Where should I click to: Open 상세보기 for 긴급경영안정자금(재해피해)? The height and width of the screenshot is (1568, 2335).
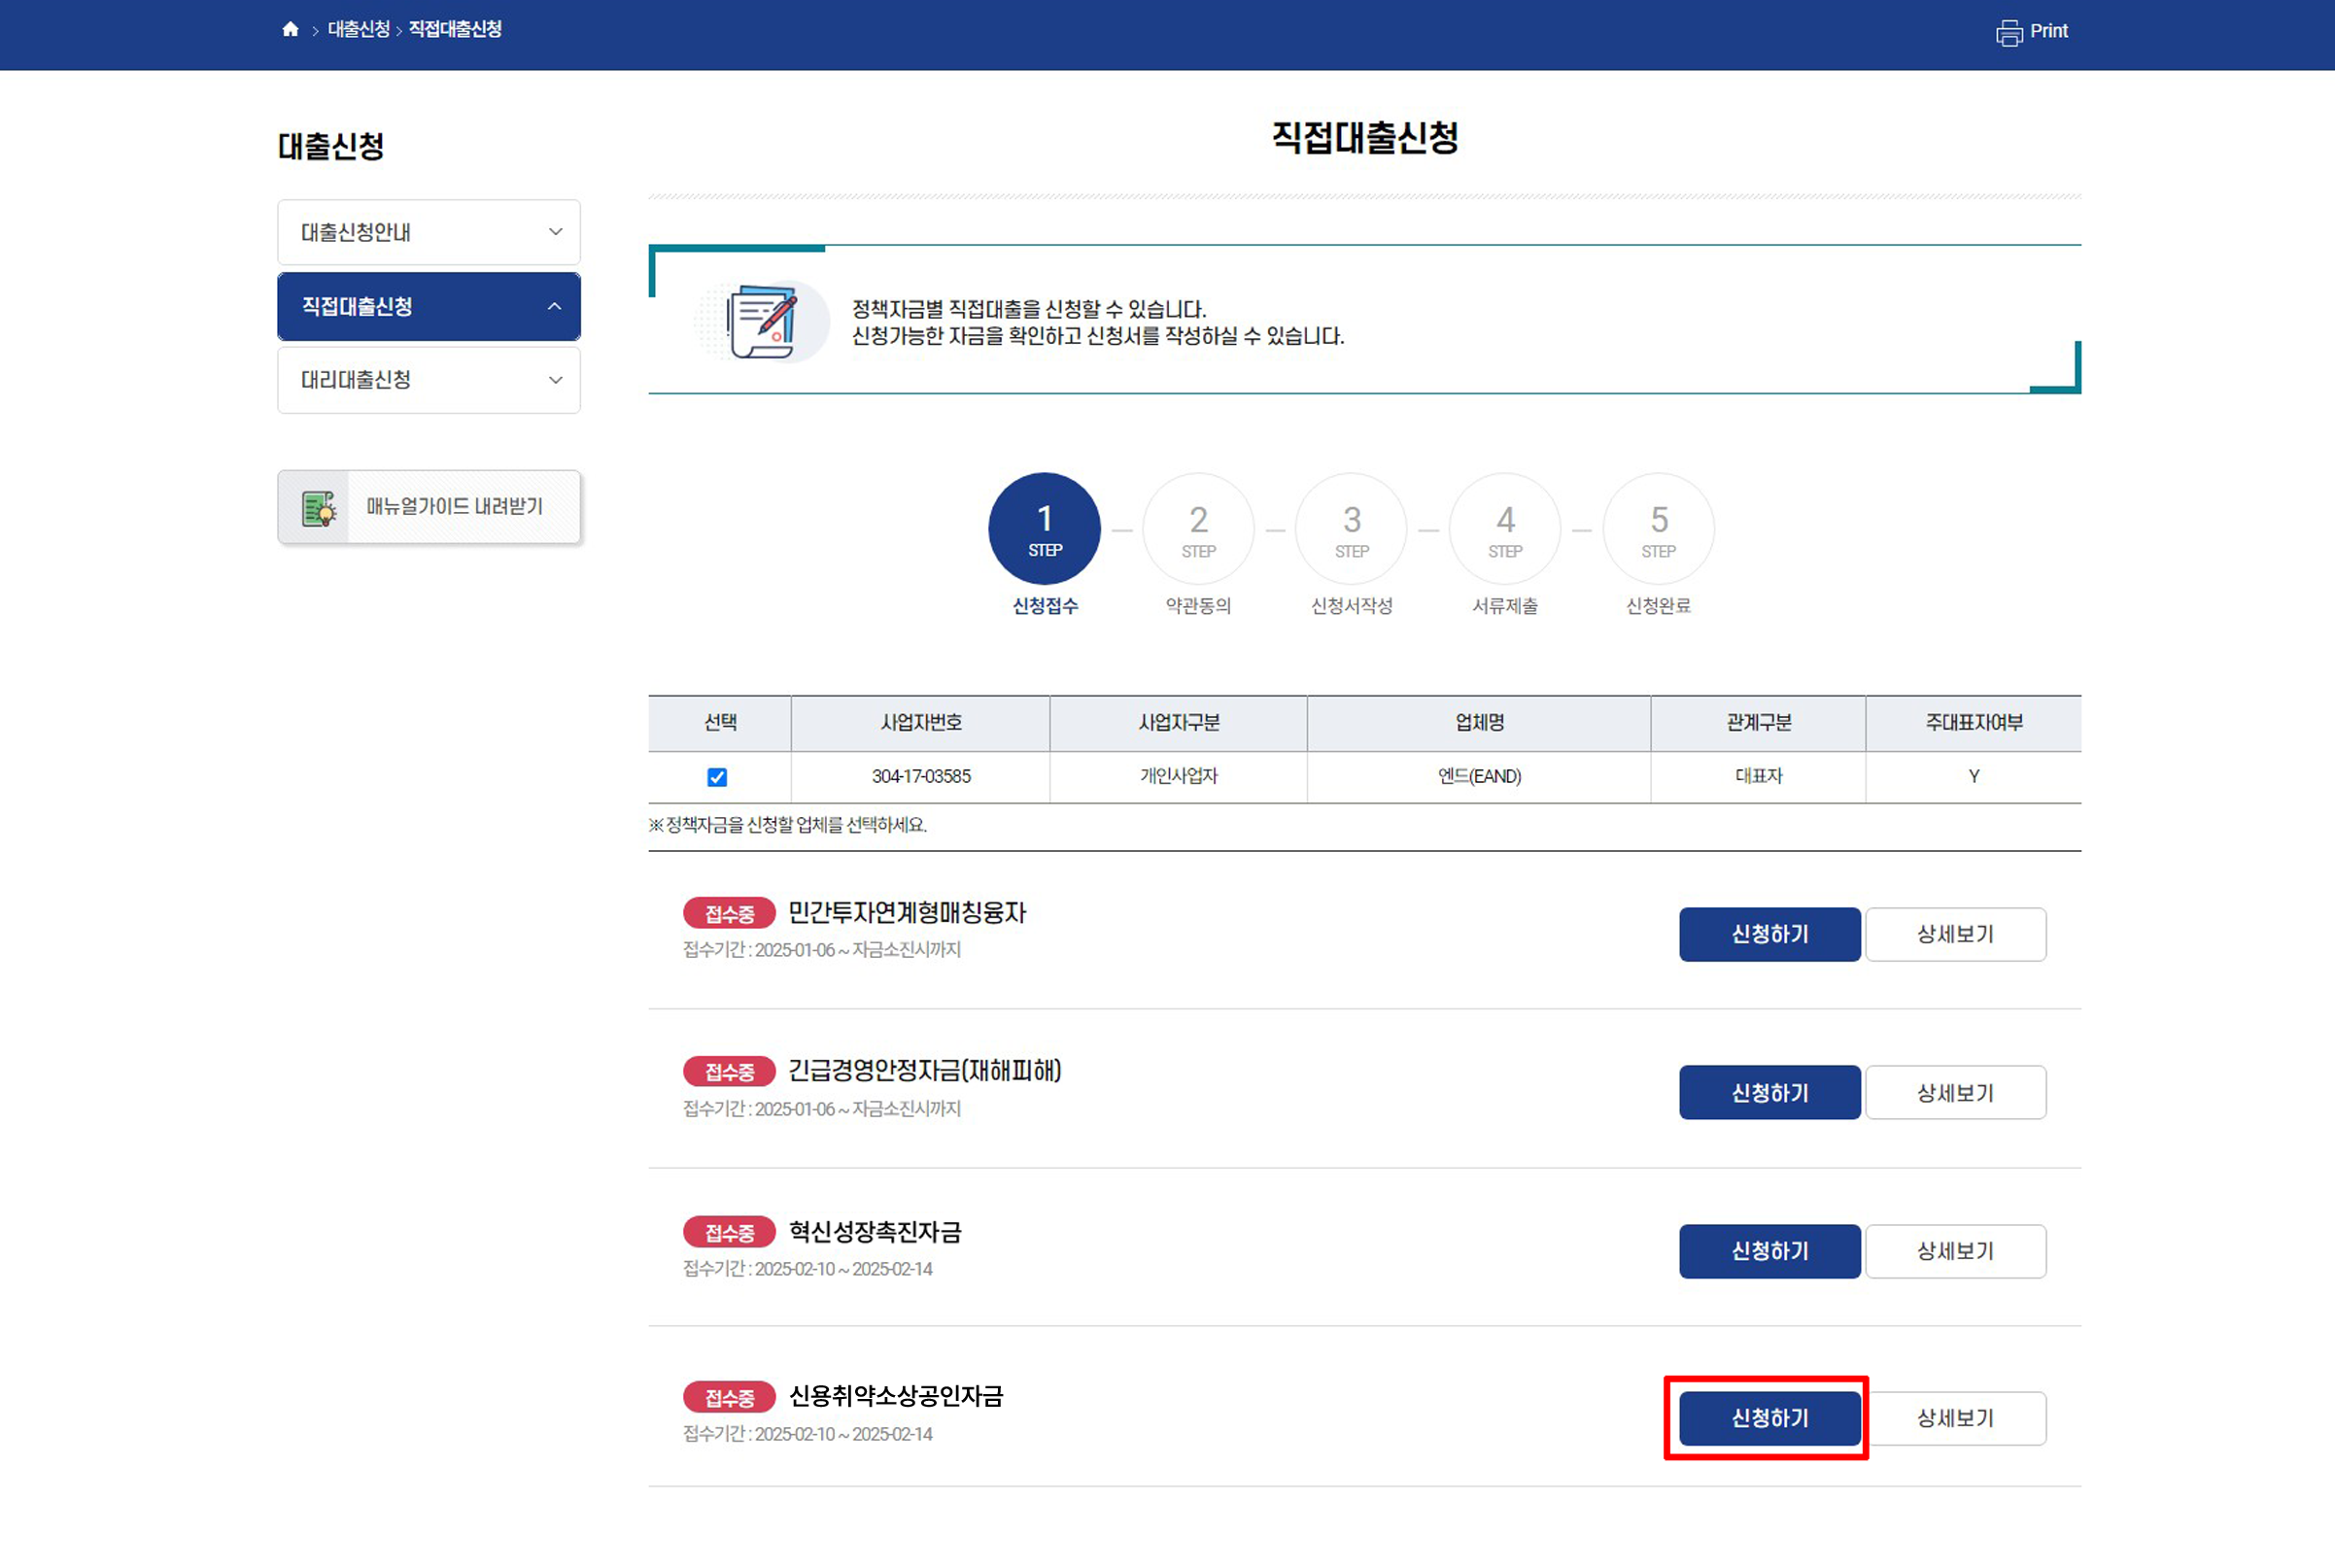(1955, 1093)
